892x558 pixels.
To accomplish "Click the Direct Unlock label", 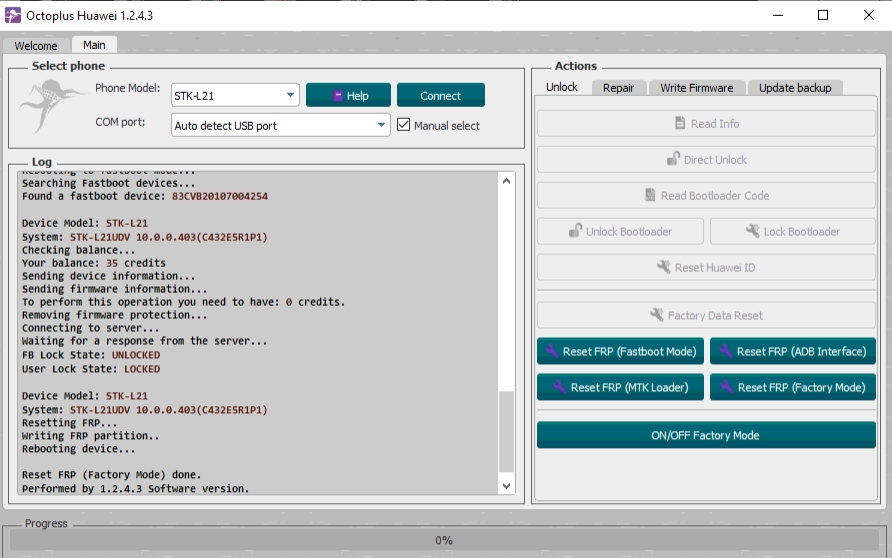I will click(x=715, y=160).
